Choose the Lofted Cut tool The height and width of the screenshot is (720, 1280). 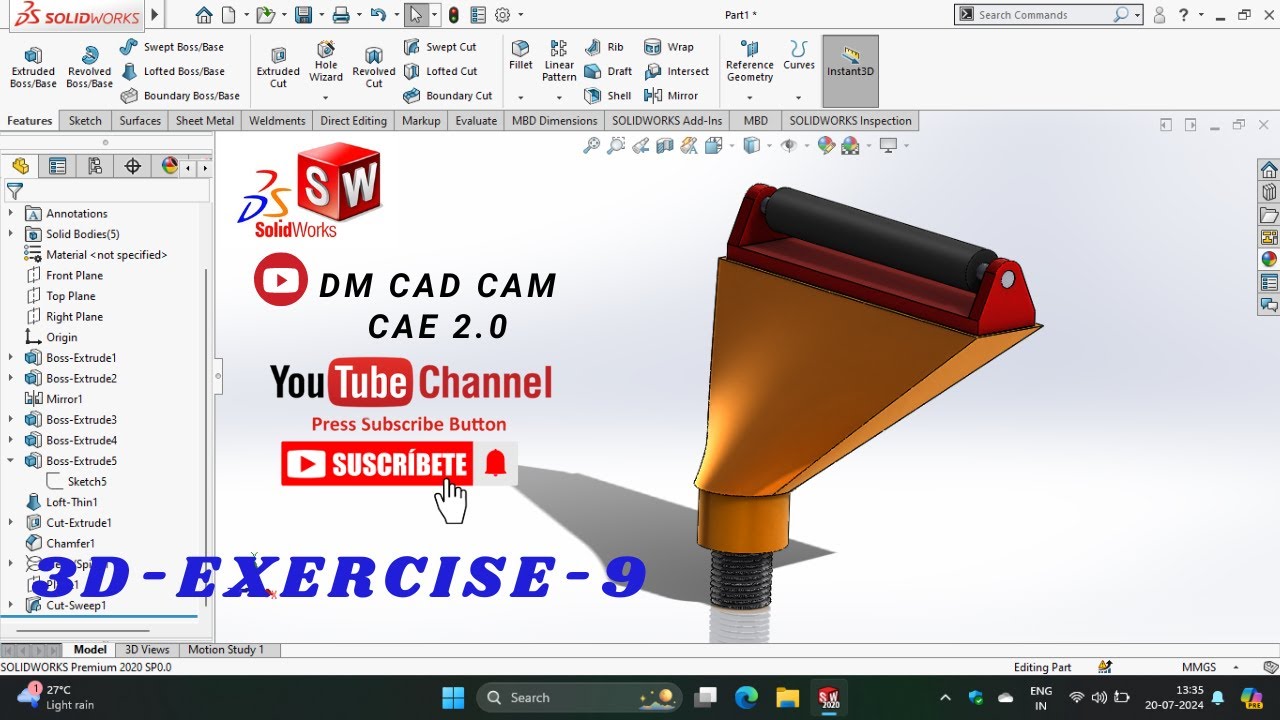[x=440, y=71]
